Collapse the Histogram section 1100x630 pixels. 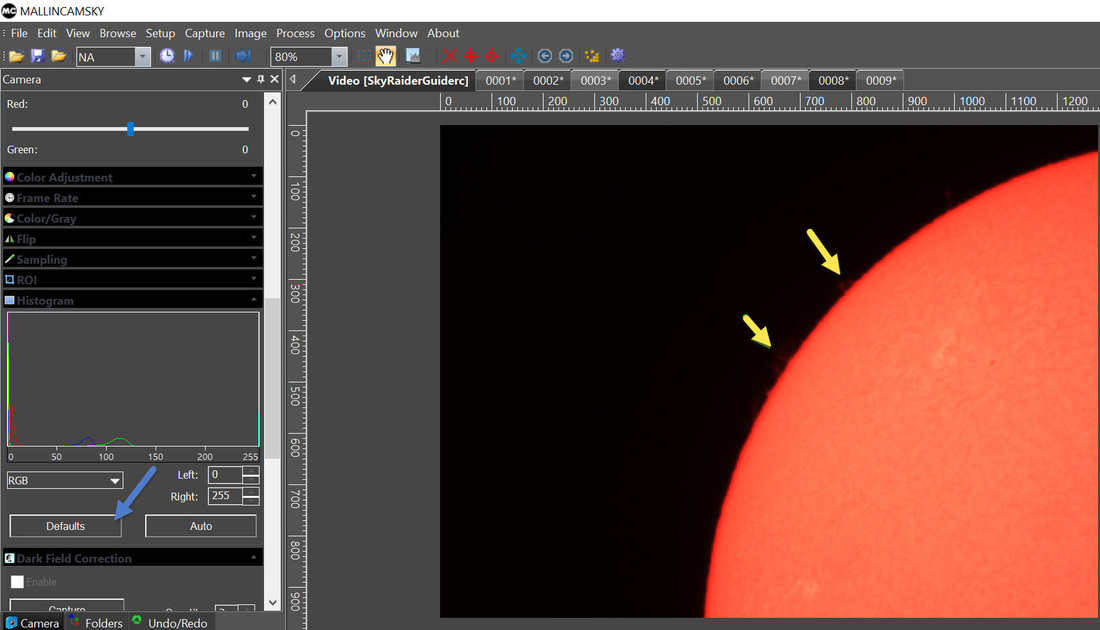coord(133,300)
